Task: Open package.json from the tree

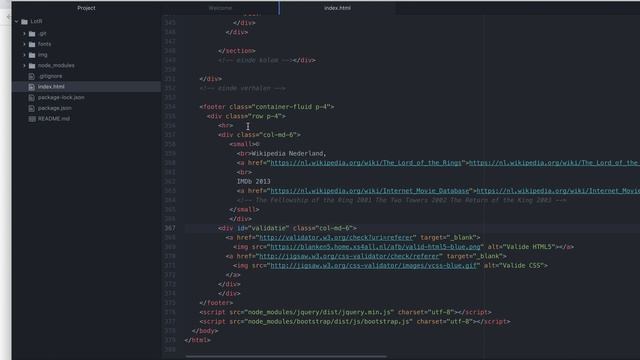Action: click(55, 108)
